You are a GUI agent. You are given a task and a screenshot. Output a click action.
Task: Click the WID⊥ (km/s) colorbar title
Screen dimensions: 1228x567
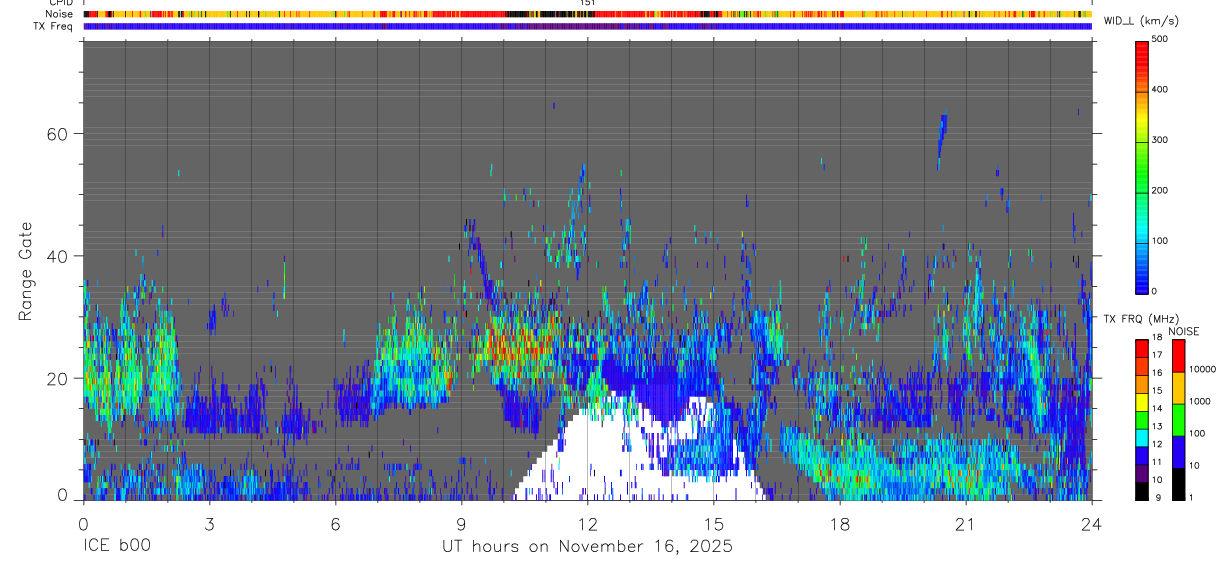1143,21
